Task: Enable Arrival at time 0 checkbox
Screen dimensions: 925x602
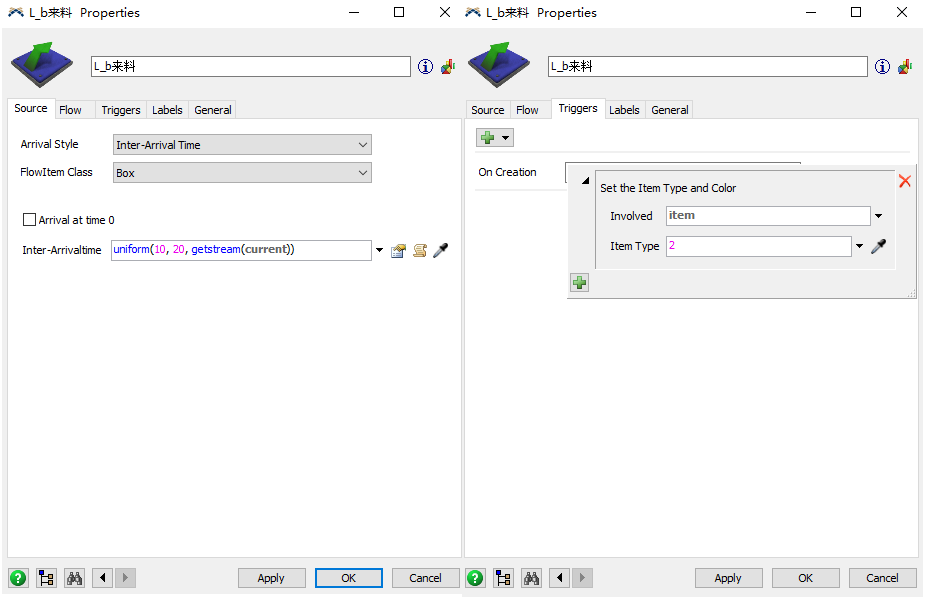Action: pyautogui.click(x=29, y=220)
